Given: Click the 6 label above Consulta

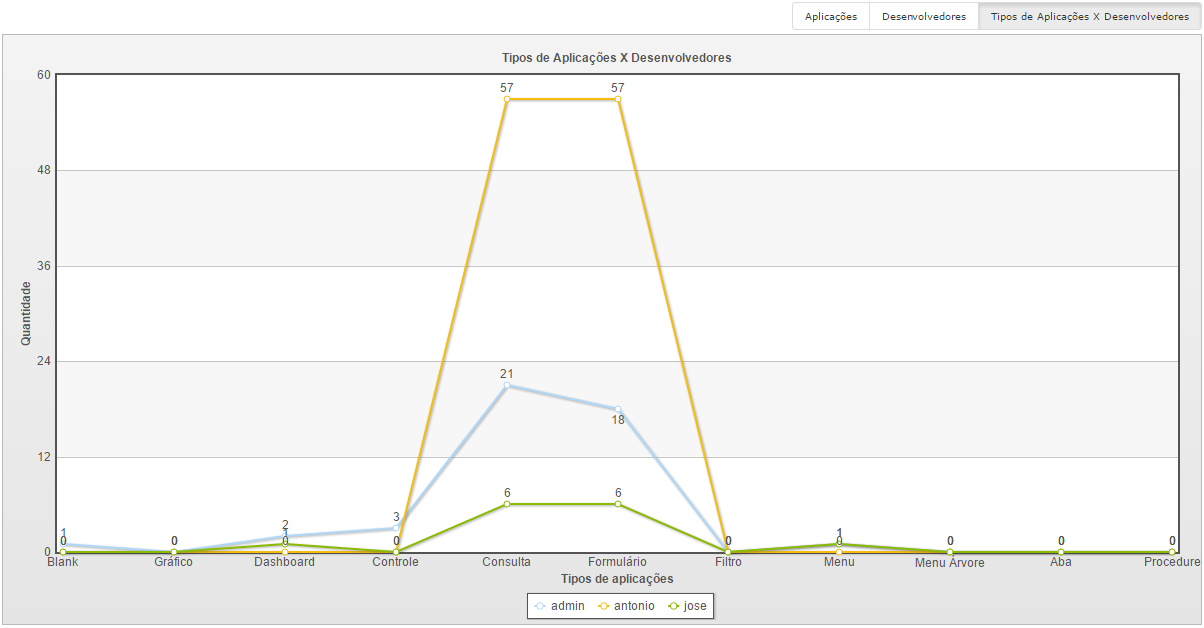Looking at the screenshot, I should [507, 493].
